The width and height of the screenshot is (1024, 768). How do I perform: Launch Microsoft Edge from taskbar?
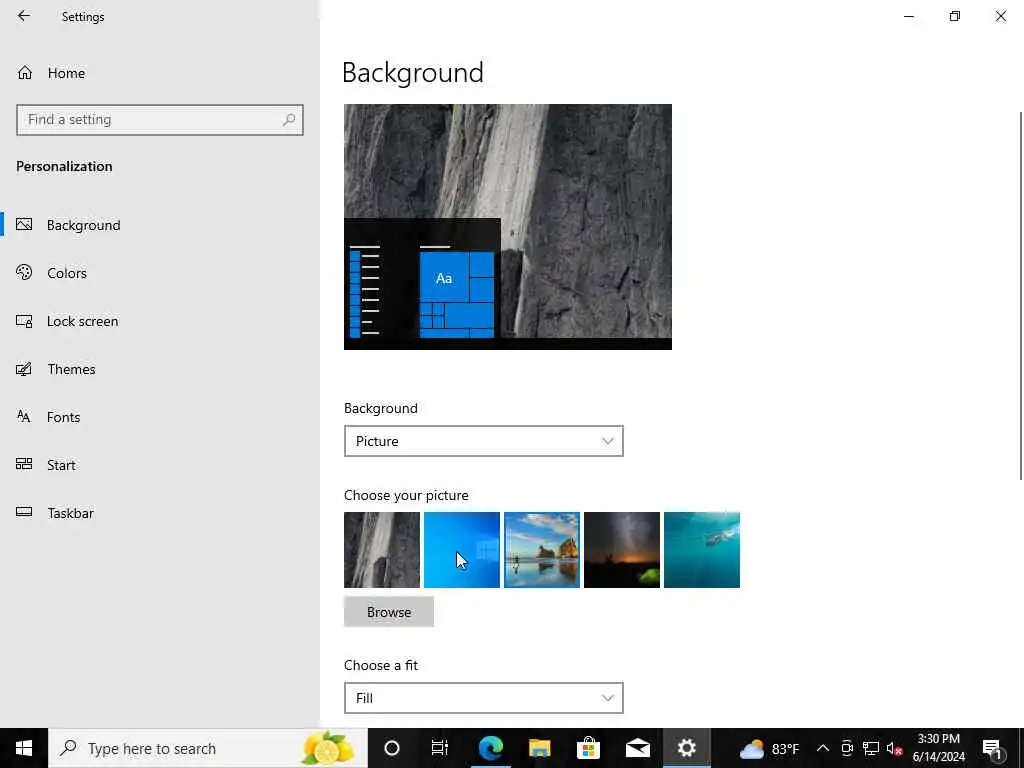point(490,748)
